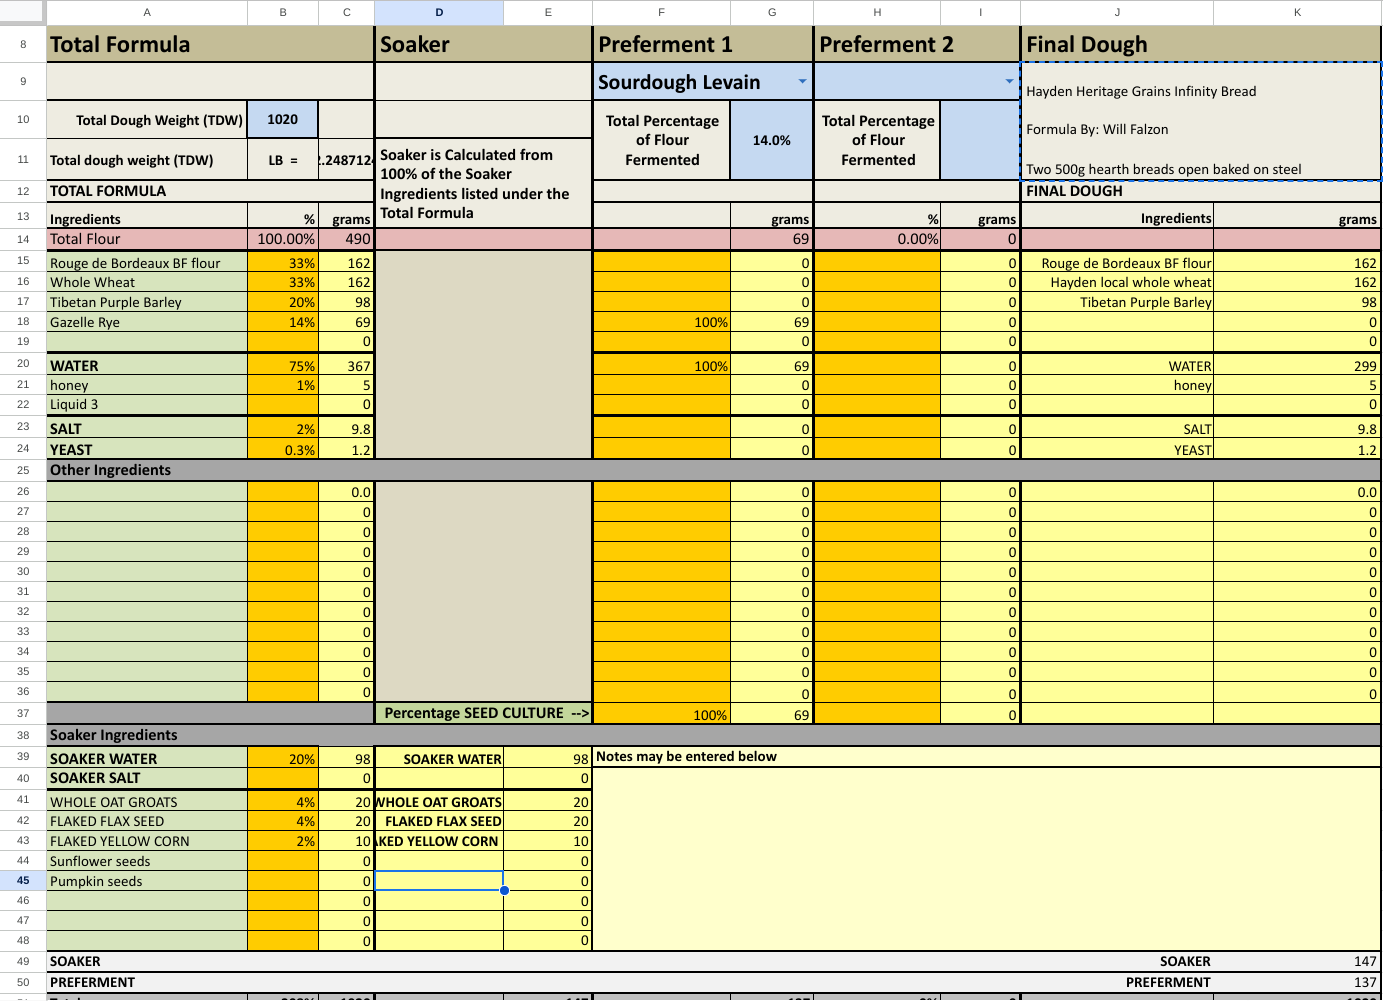The image size is (1383, 1001).
Task: Click the select-all corner box
Action: (22, 12)
